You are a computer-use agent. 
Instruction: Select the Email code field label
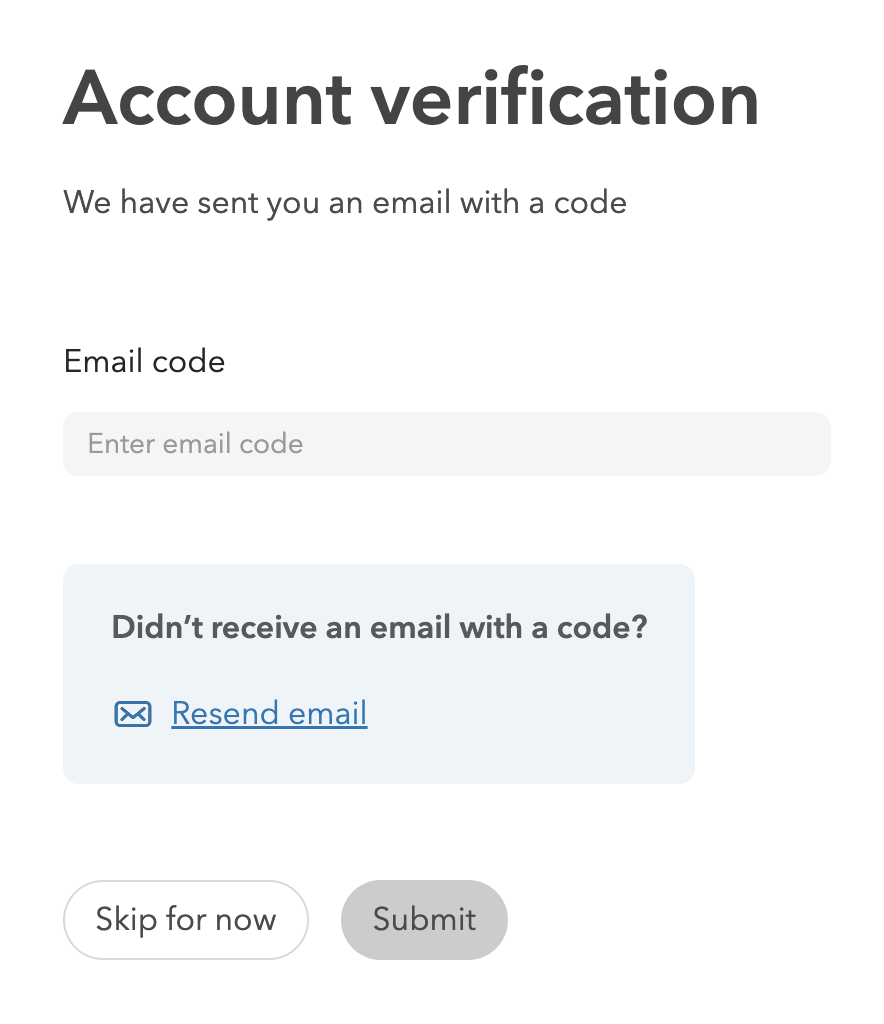[x=144, y=361]
